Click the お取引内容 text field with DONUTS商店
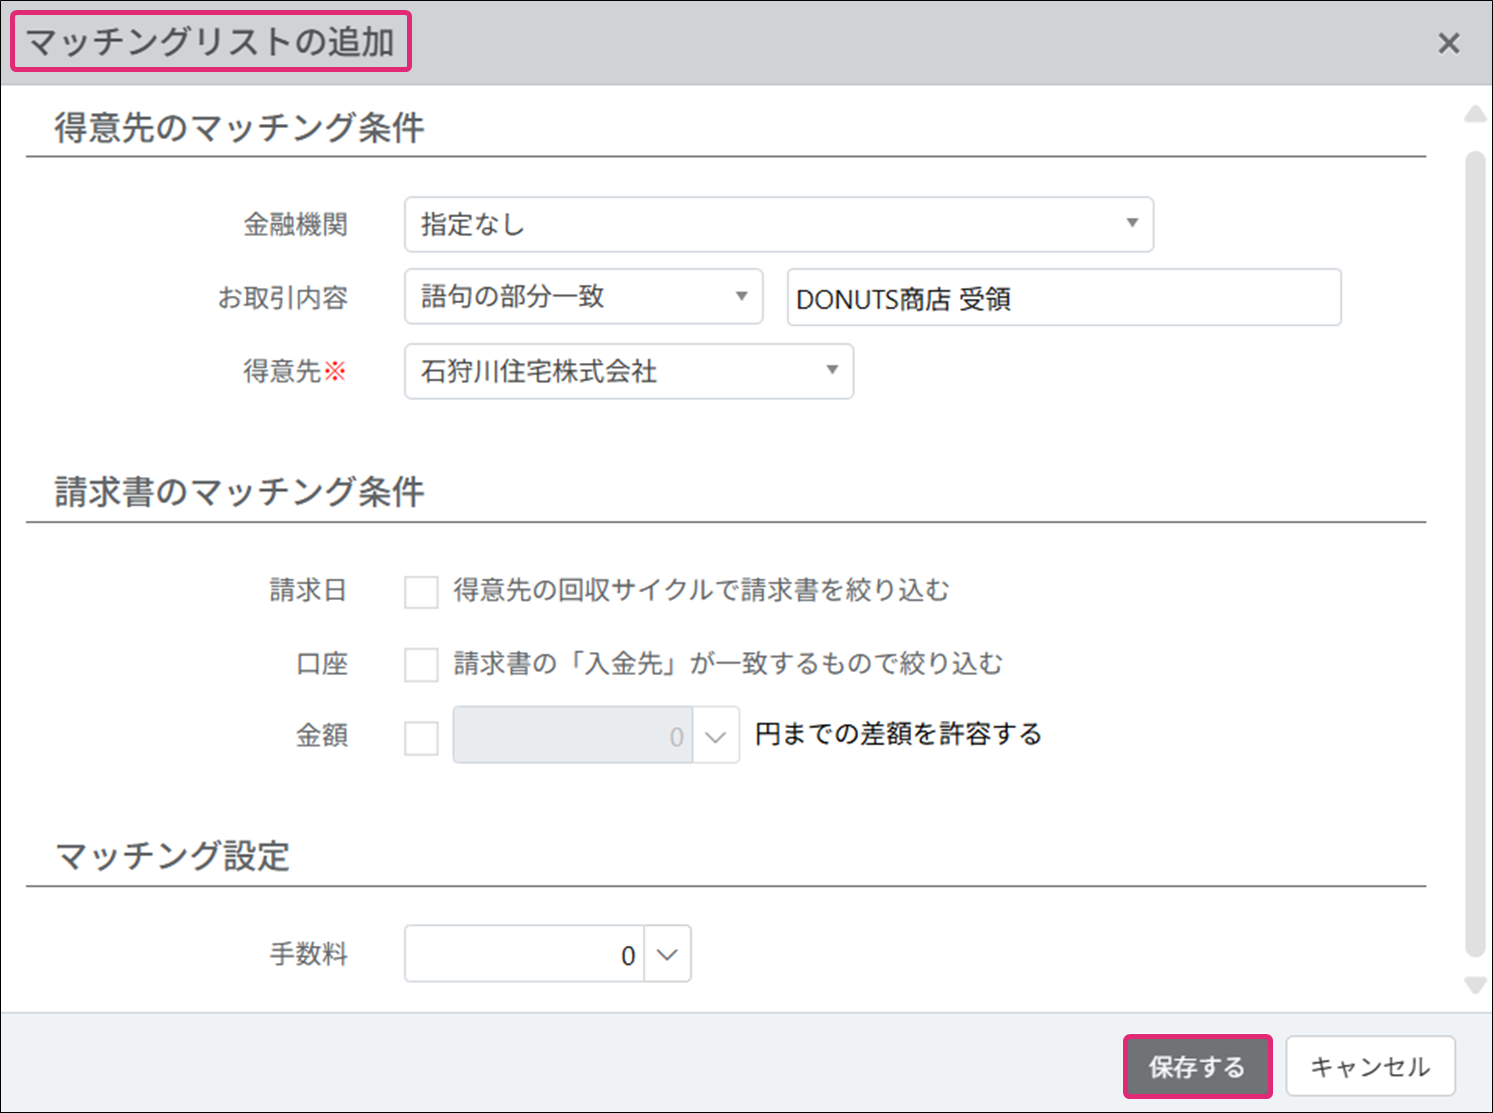The image size is (1493, 1113). coord(1063,298)
